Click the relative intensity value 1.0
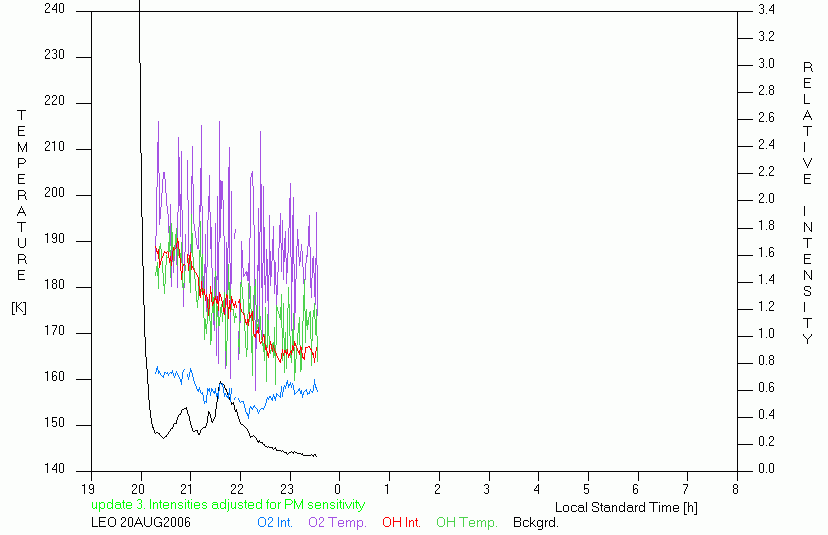This screenshot has height=535, width=828. (766, 333)
